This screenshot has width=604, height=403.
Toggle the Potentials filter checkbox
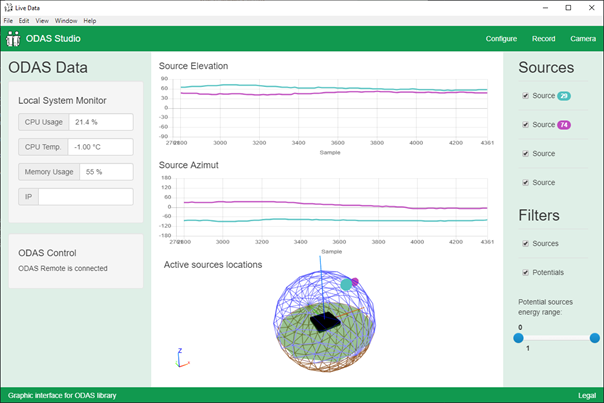click(525, 272)
